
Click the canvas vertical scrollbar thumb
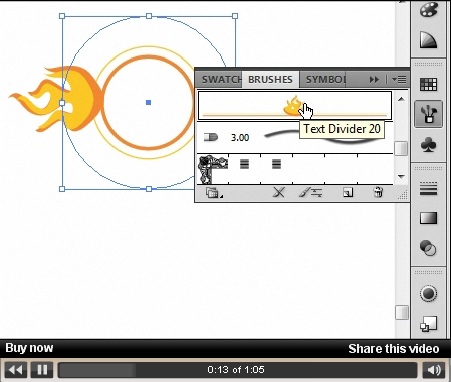tap(402, 313)
